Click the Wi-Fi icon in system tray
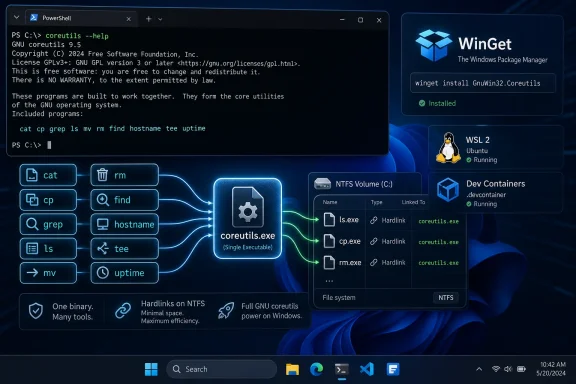This screenshot has height=384, width=576. coord(496,369)
